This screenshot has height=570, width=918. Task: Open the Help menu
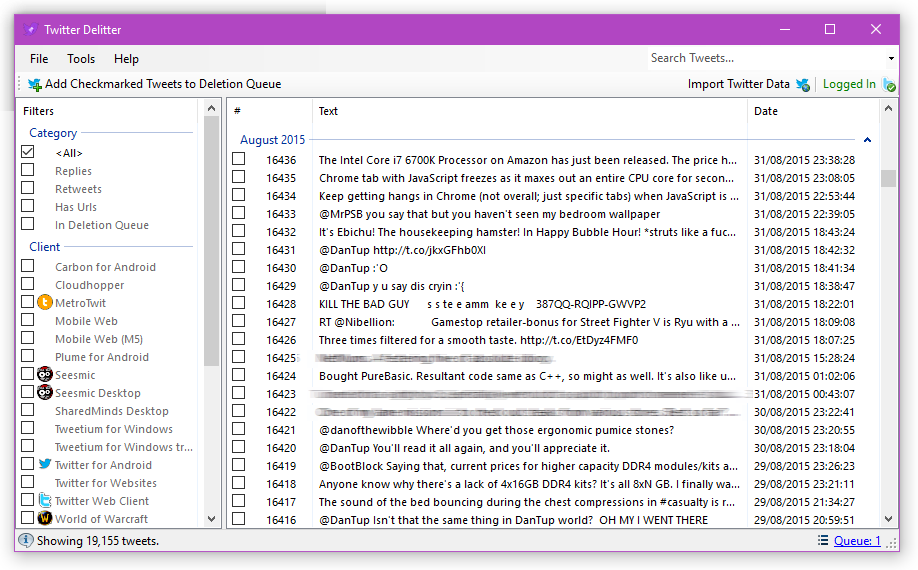[126, 59]
